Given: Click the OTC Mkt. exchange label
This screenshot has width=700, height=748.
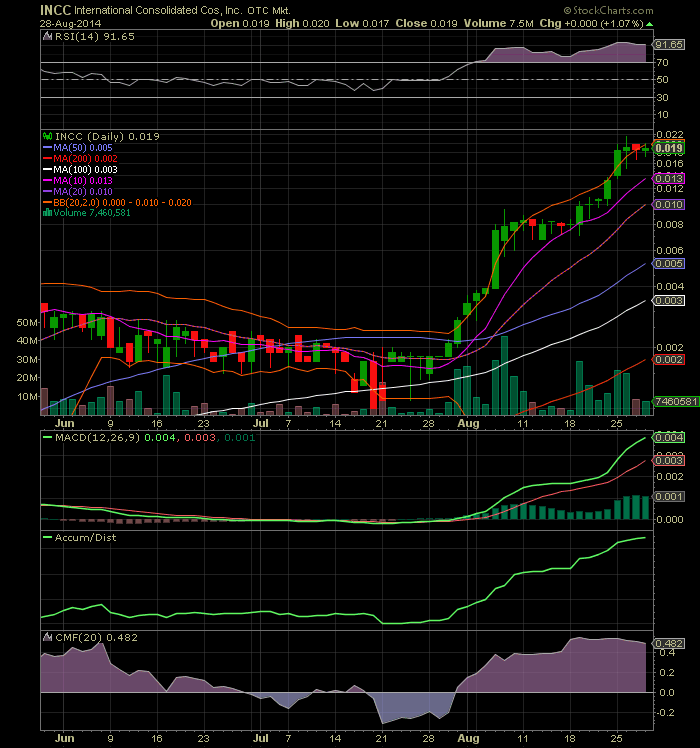Looking at the screenshot, I should pos(269,10).
